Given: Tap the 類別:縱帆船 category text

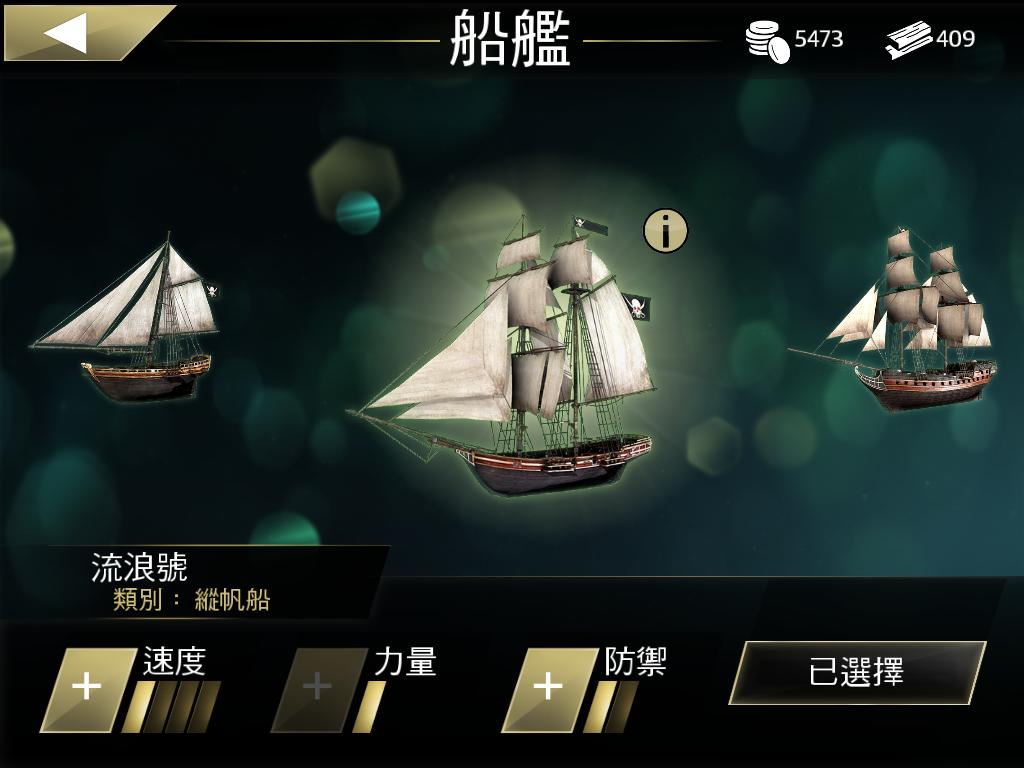Looking at the screenshot, I should 191,600.
